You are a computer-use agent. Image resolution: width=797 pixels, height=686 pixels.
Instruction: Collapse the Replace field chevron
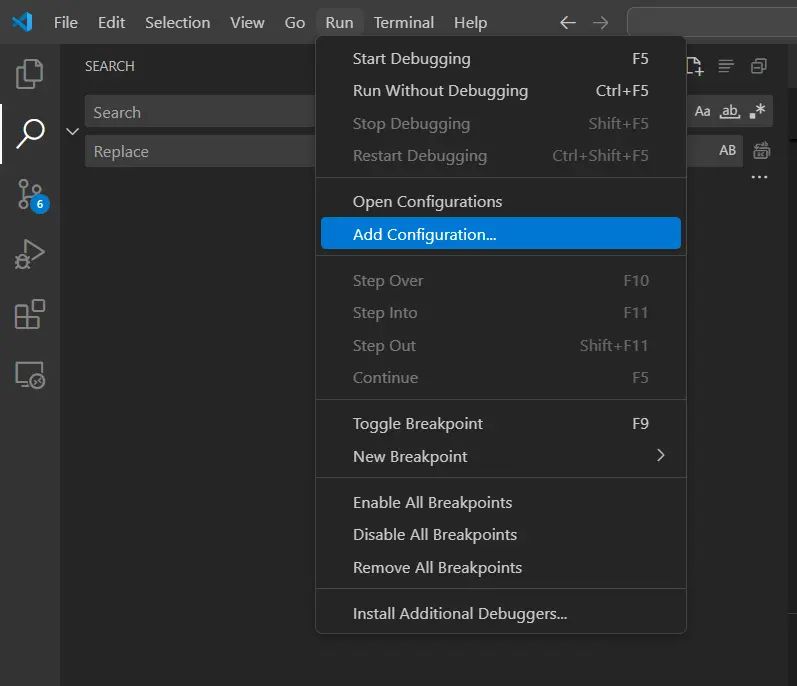coord(73,132)
